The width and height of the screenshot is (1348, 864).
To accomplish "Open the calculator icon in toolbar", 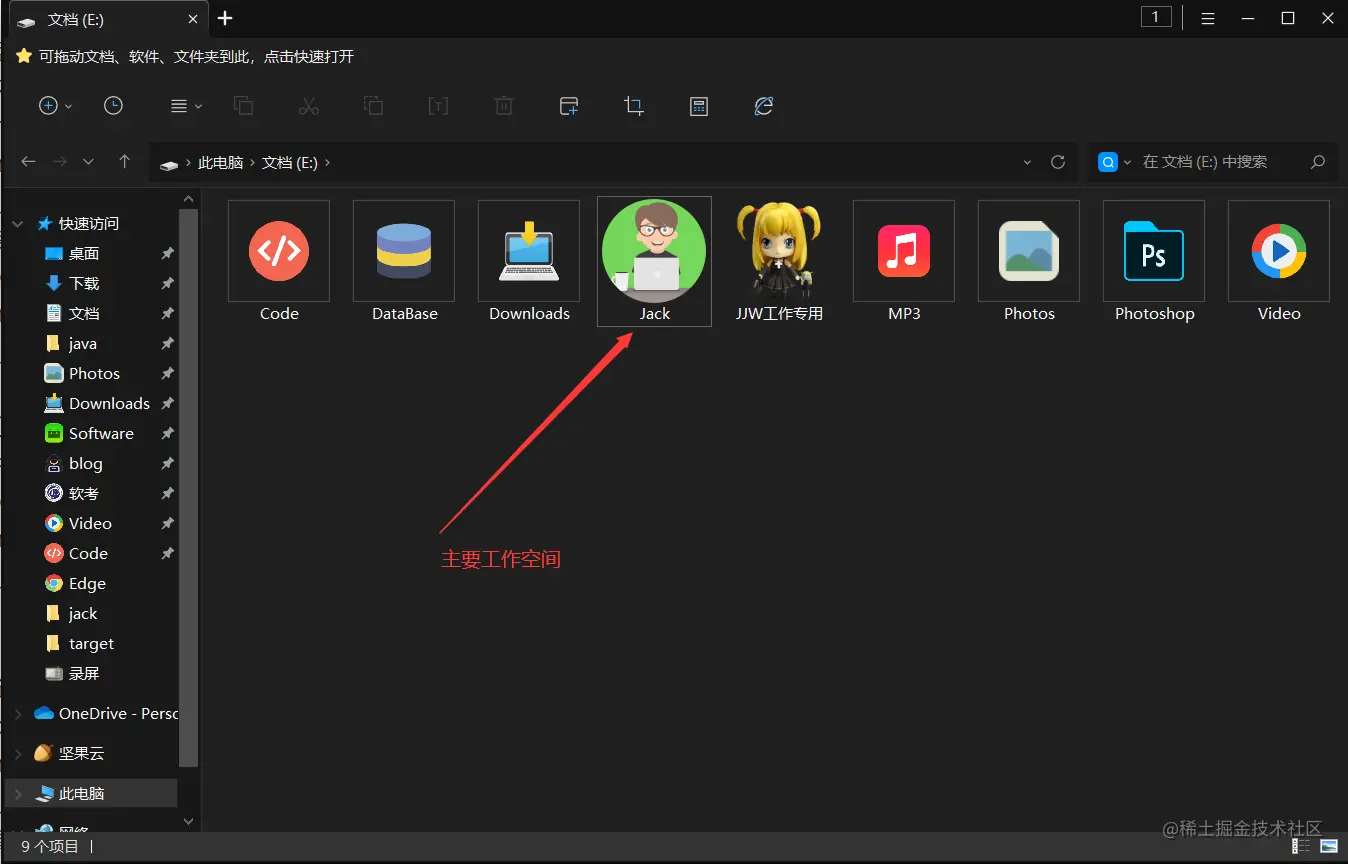I will tap(699, 106).
